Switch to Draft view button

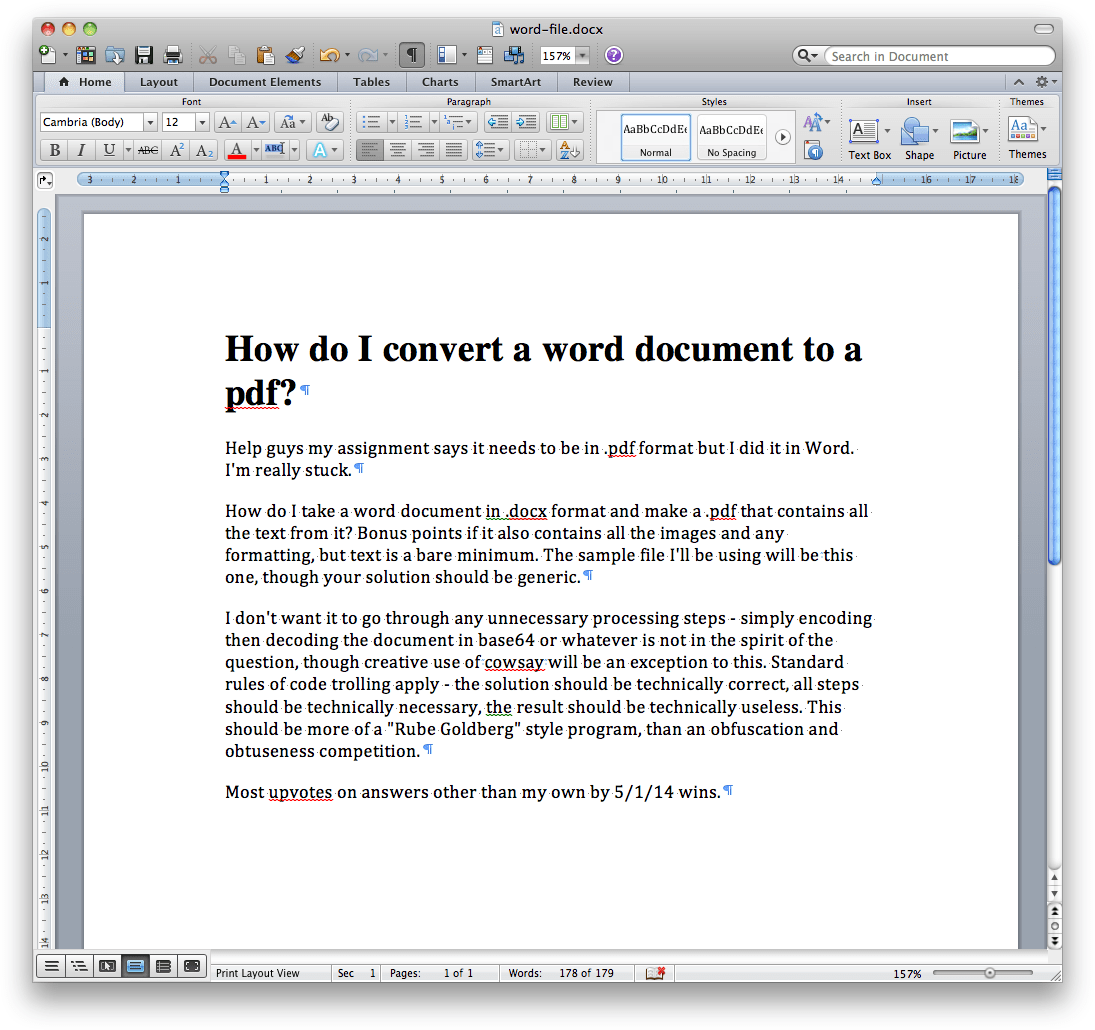point(52,966)
